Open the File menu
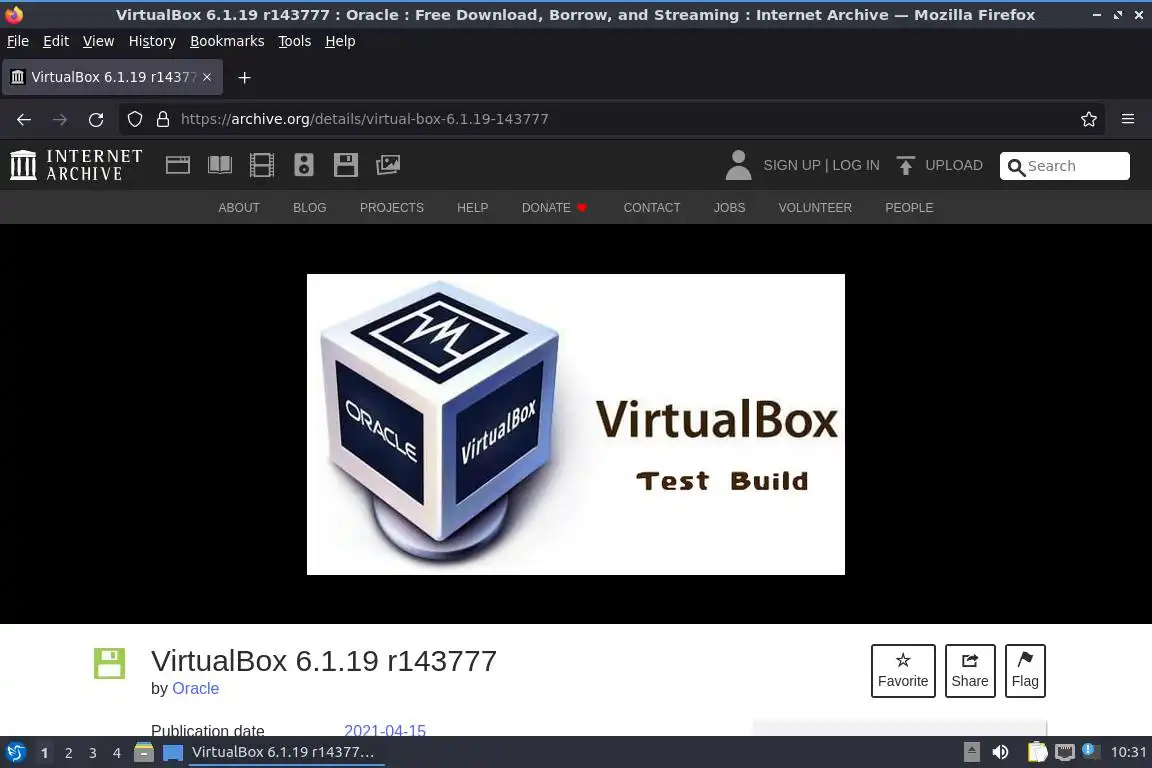Image resolution: width=1152 pixels, height=768 pixels. [18, 41]
